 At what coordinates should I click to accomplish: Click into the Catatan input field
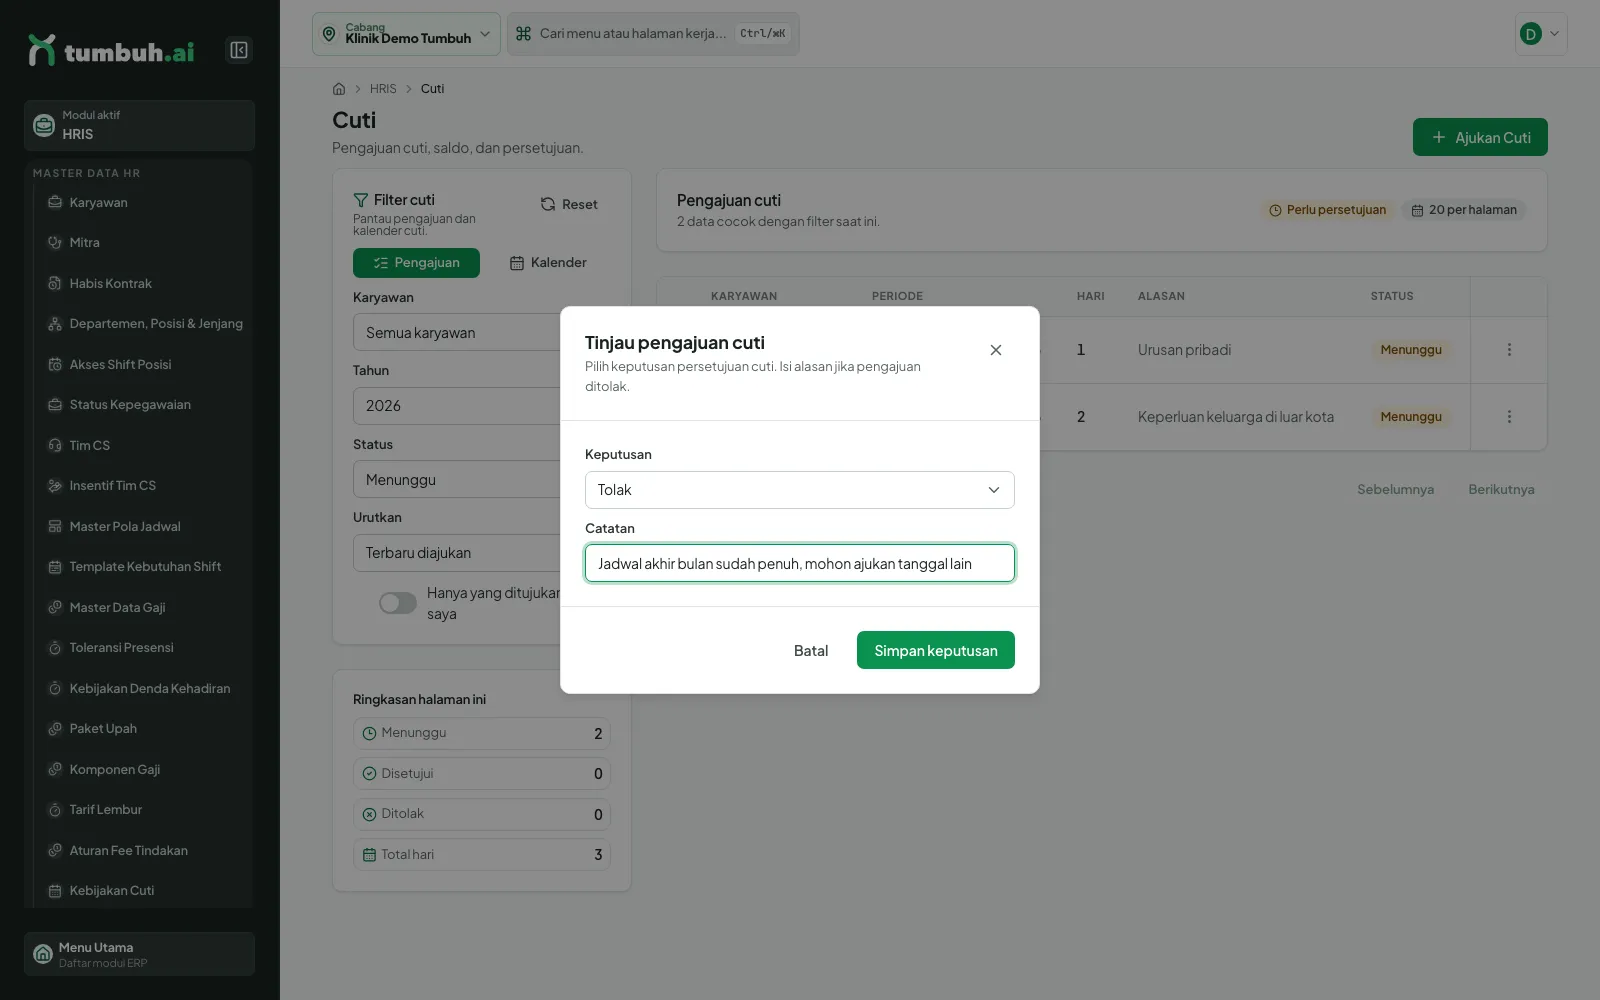[x=800, y=563]
